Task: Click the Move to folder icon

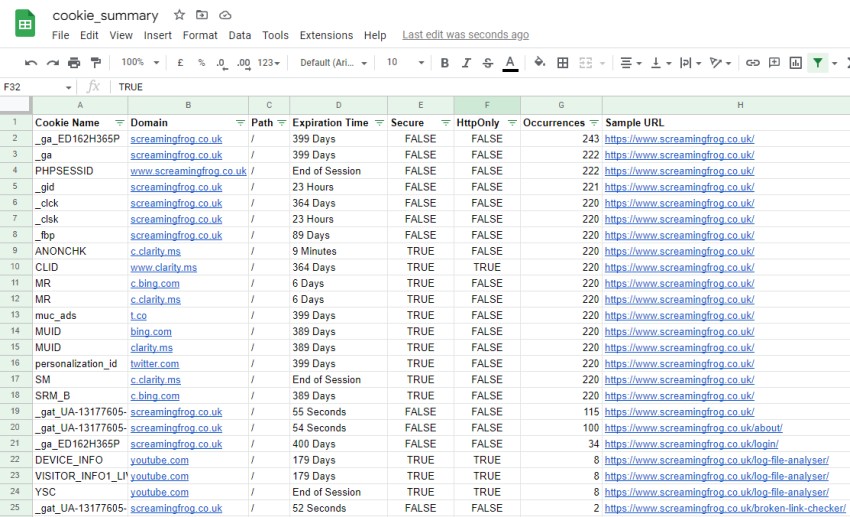Action: [202, 15]
